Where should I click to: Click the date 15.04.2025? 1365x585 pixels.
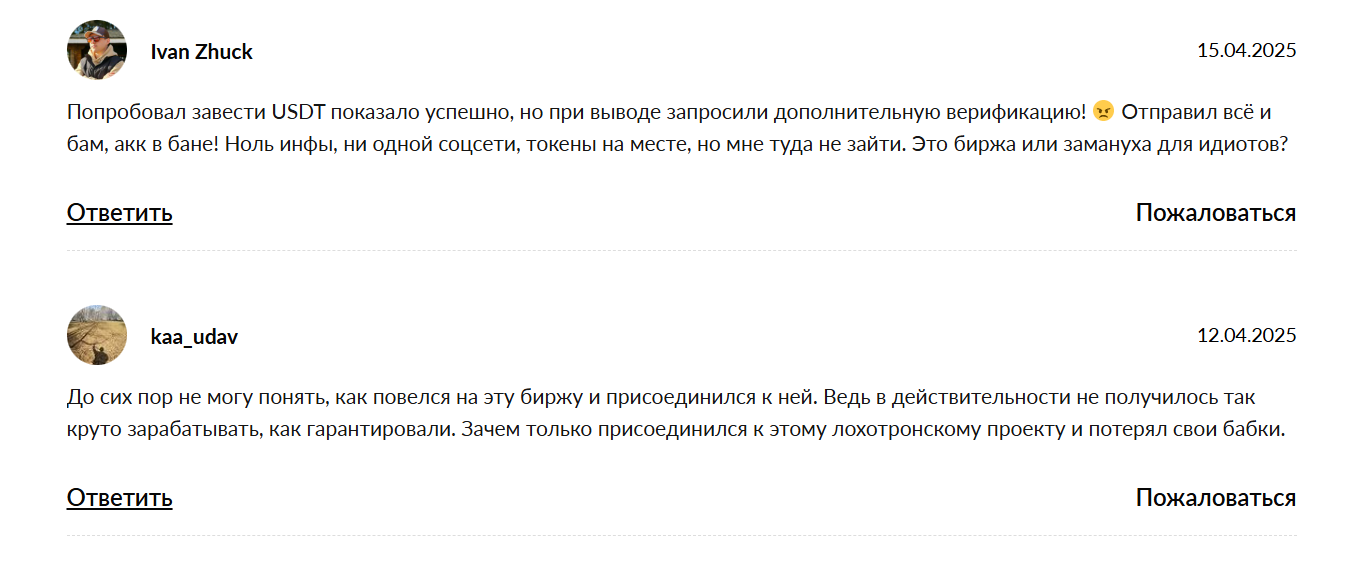pos(1246,50)
